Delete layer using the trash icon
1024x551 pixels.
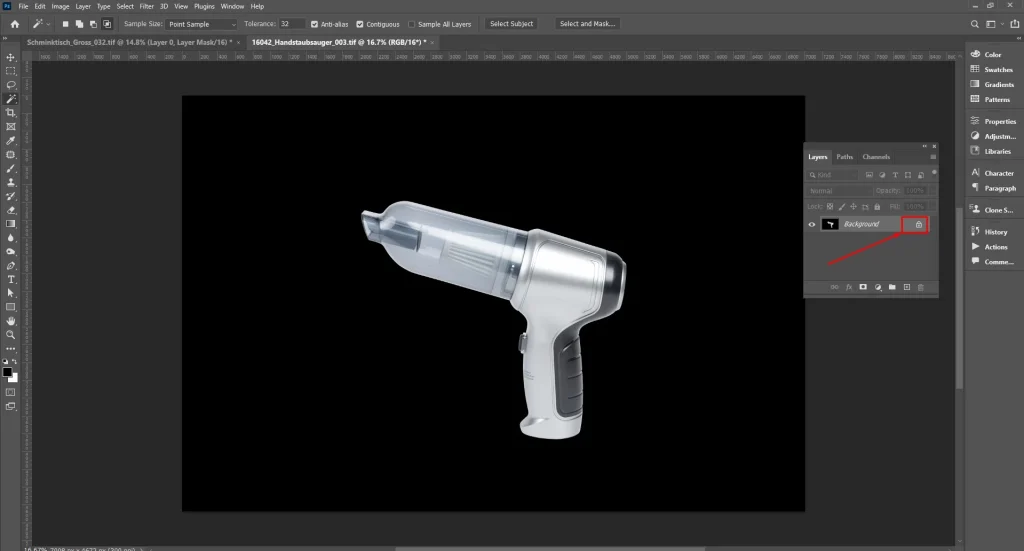(x=921, y=287)
